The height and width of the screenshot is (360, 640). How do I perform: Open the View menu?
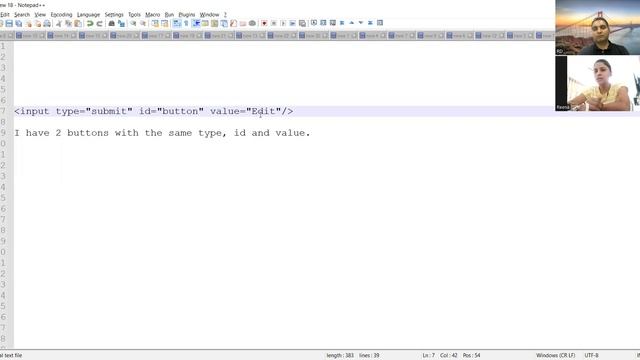click(40, 14)
